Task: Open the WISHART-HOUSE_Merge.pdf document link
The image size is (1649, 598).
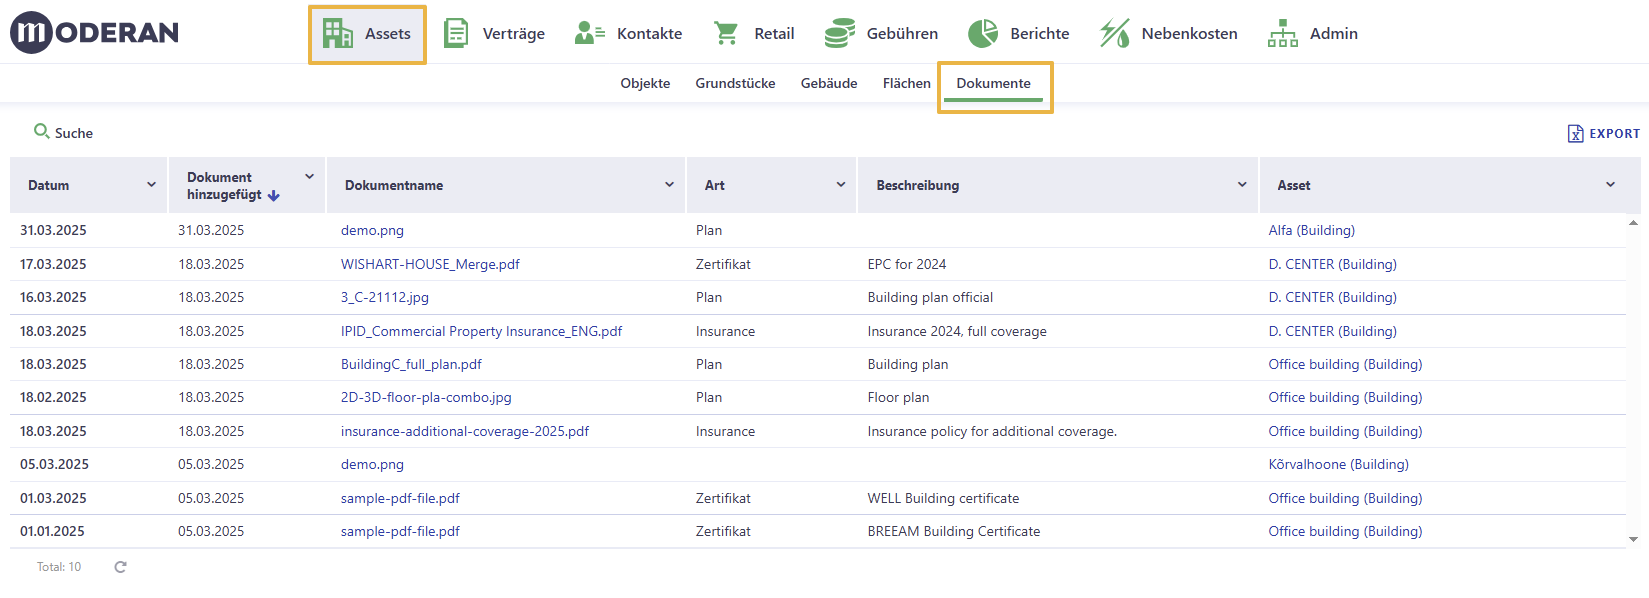Action: tap(430, 264)
